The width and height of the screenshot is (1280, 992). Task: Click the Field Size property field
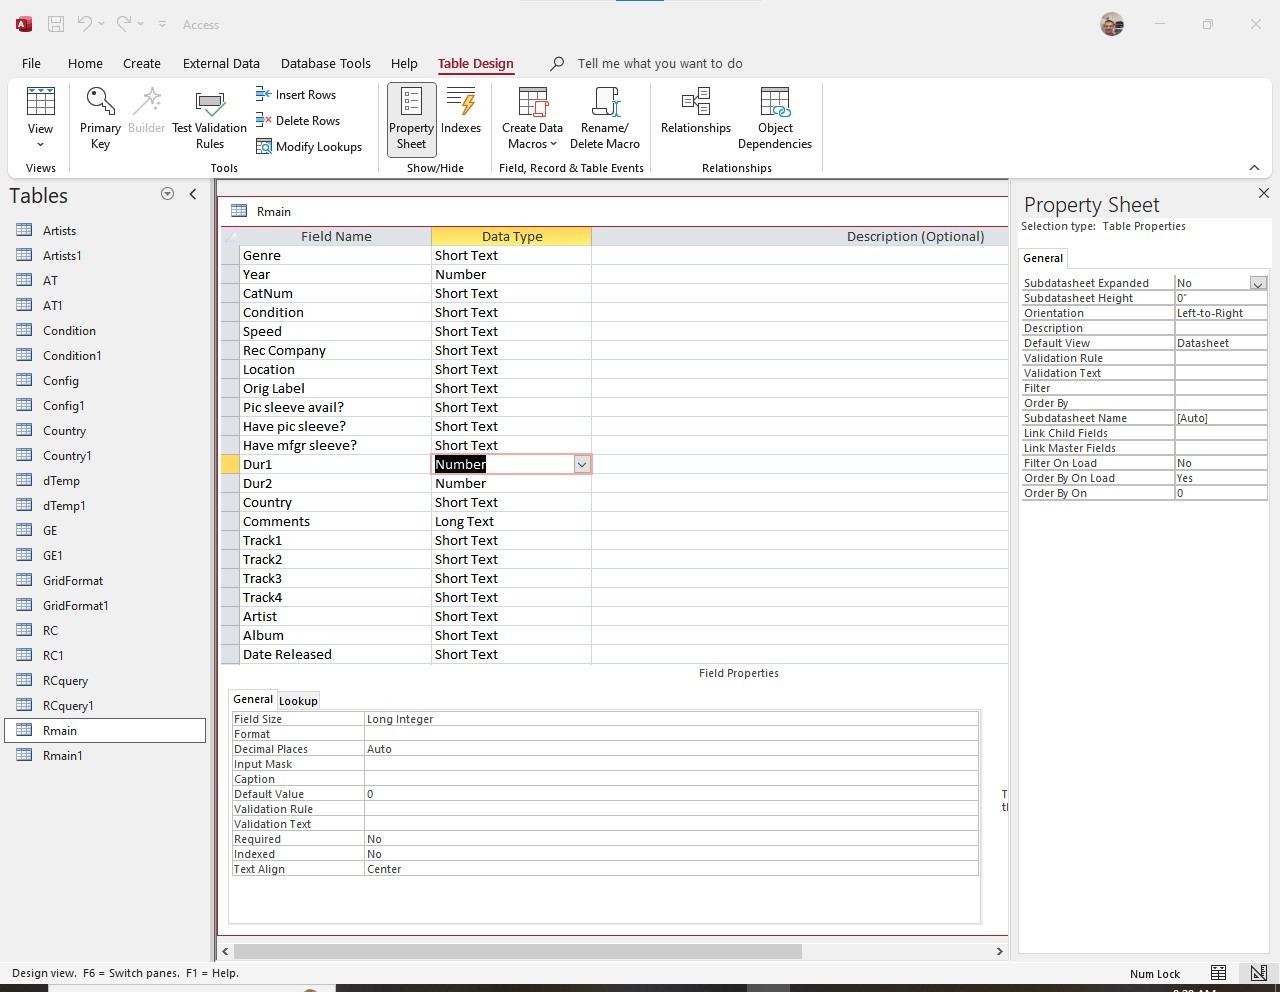(670, 719)
